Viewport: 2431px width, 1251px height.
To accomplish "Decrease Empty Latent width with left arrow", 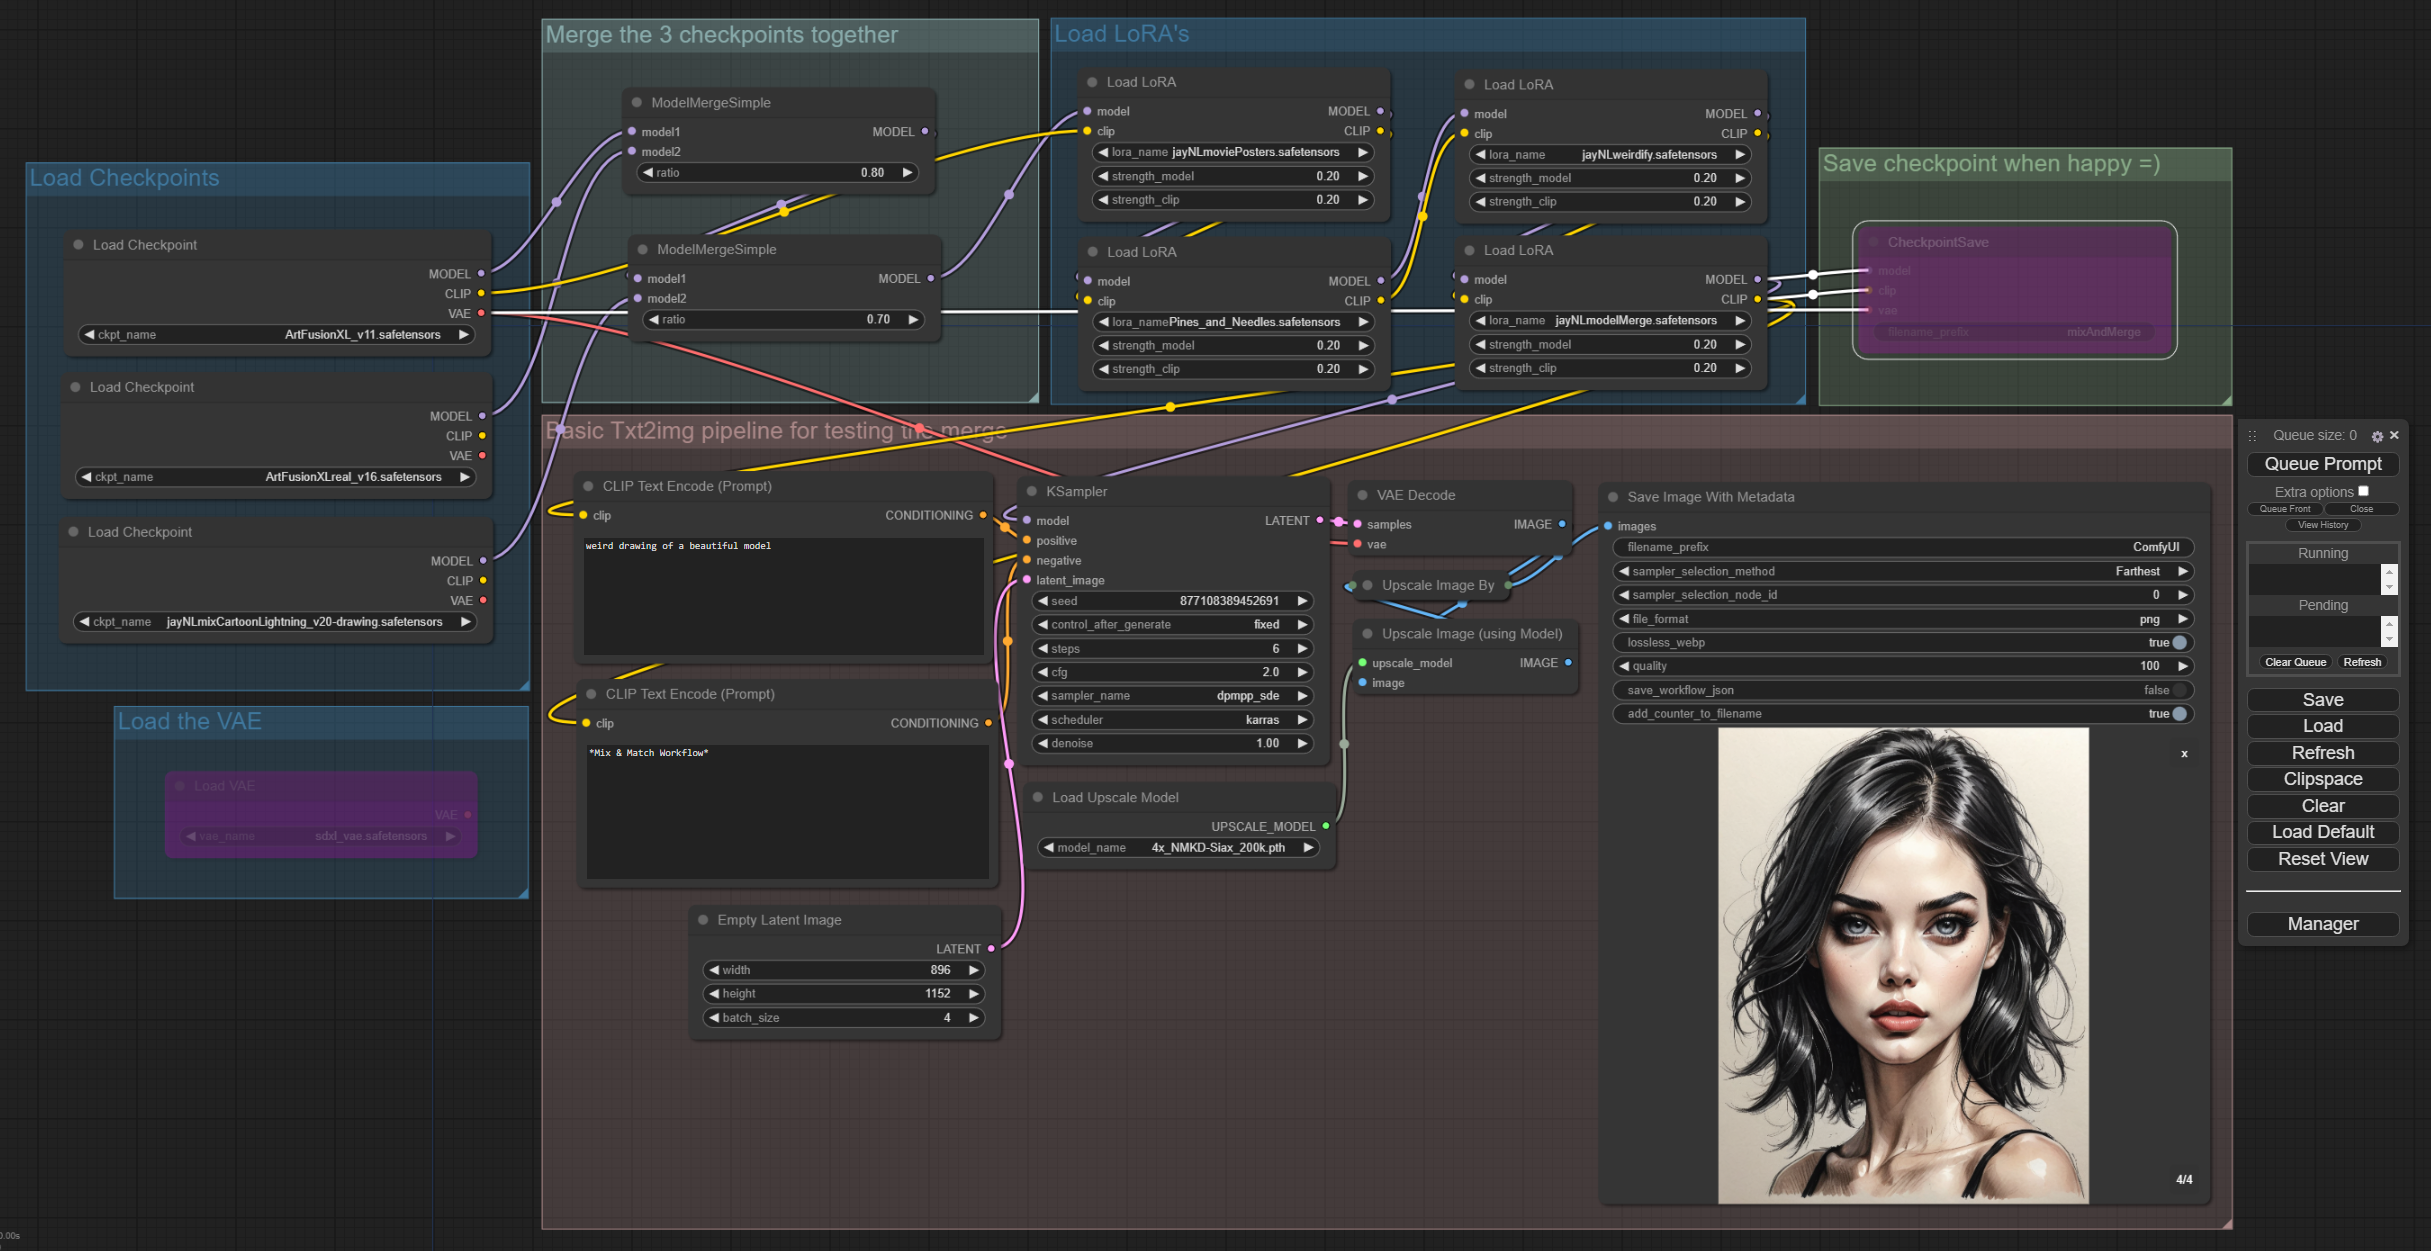I will pyautogui.click(x=713, y=970).
